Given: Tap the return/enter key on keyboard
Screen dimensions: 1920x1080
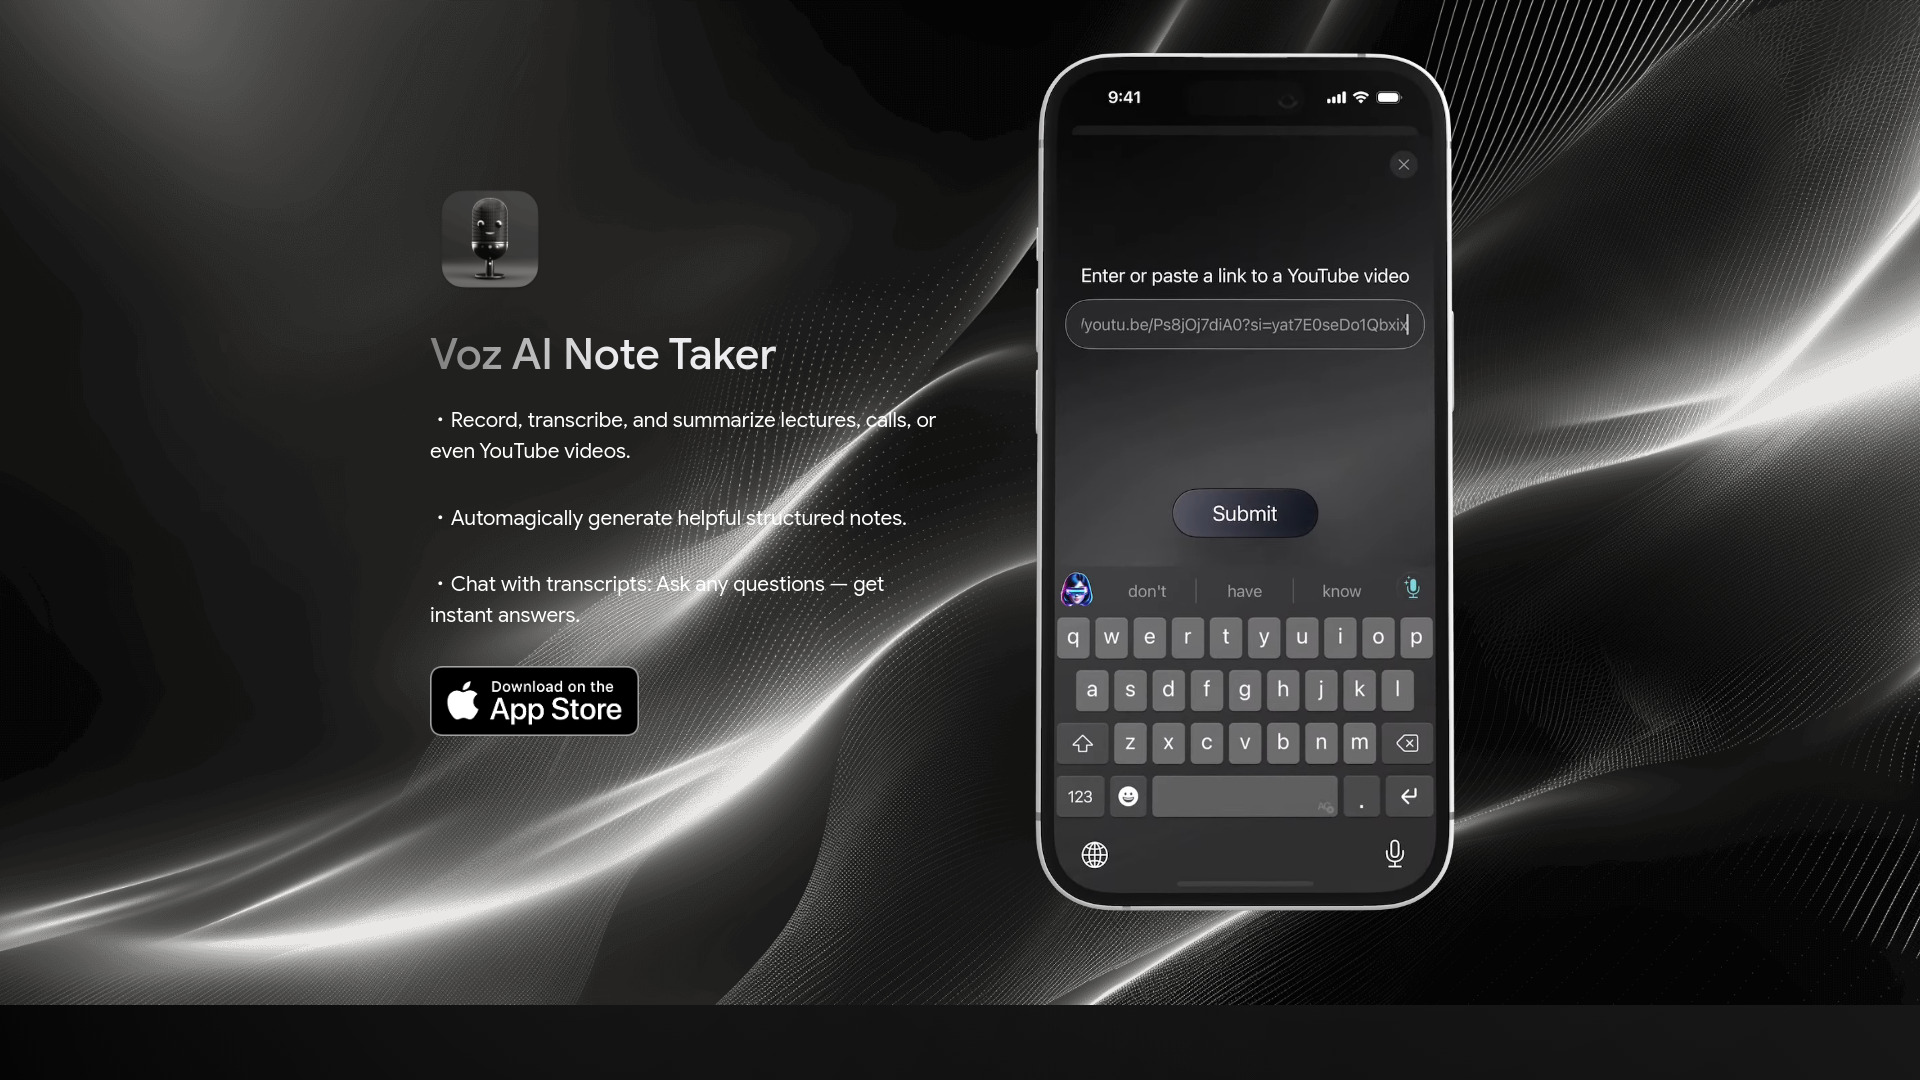Looking at the screenshot, I should (1408, 795).
